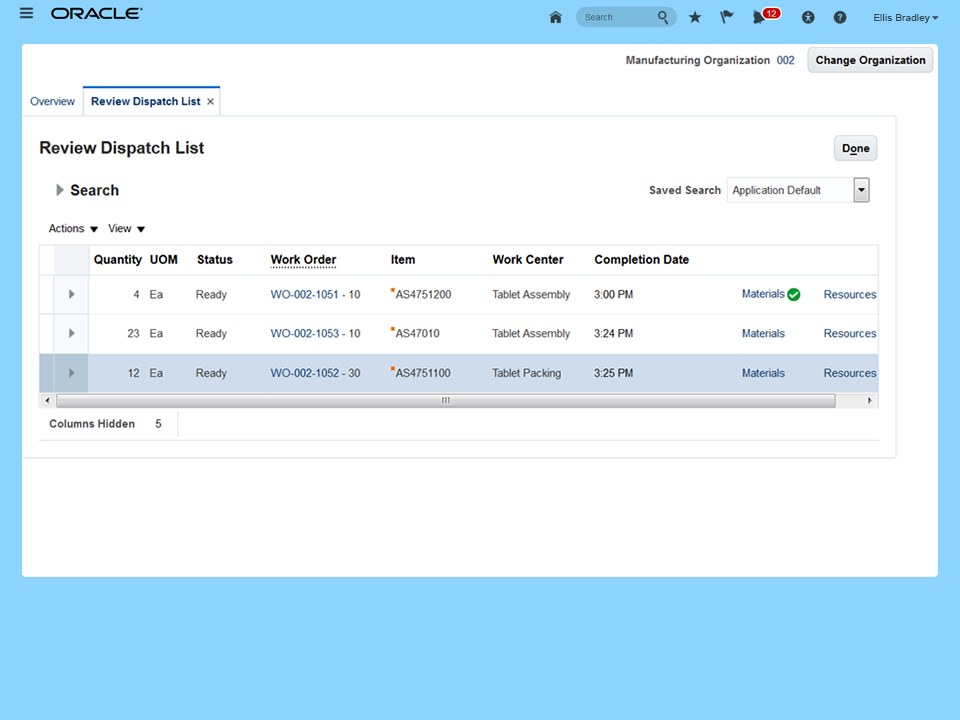This screenshot has width=960, height=720.
Task: Open the Ellis Bradley user menu
Action: [905, 18]
